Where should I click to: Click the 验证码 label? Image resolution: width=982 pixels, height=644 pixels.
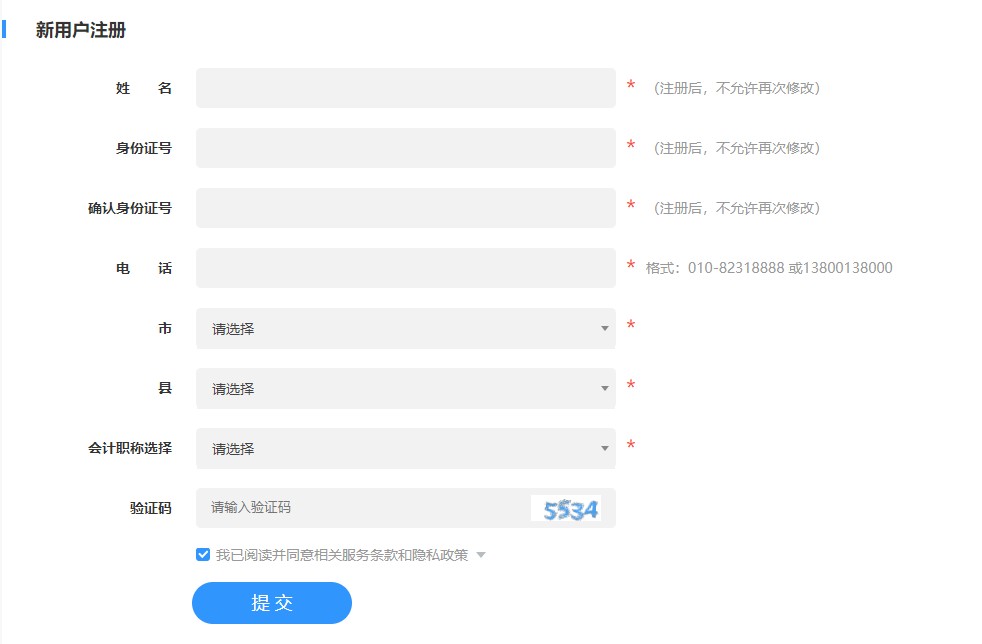click(150, 508)
